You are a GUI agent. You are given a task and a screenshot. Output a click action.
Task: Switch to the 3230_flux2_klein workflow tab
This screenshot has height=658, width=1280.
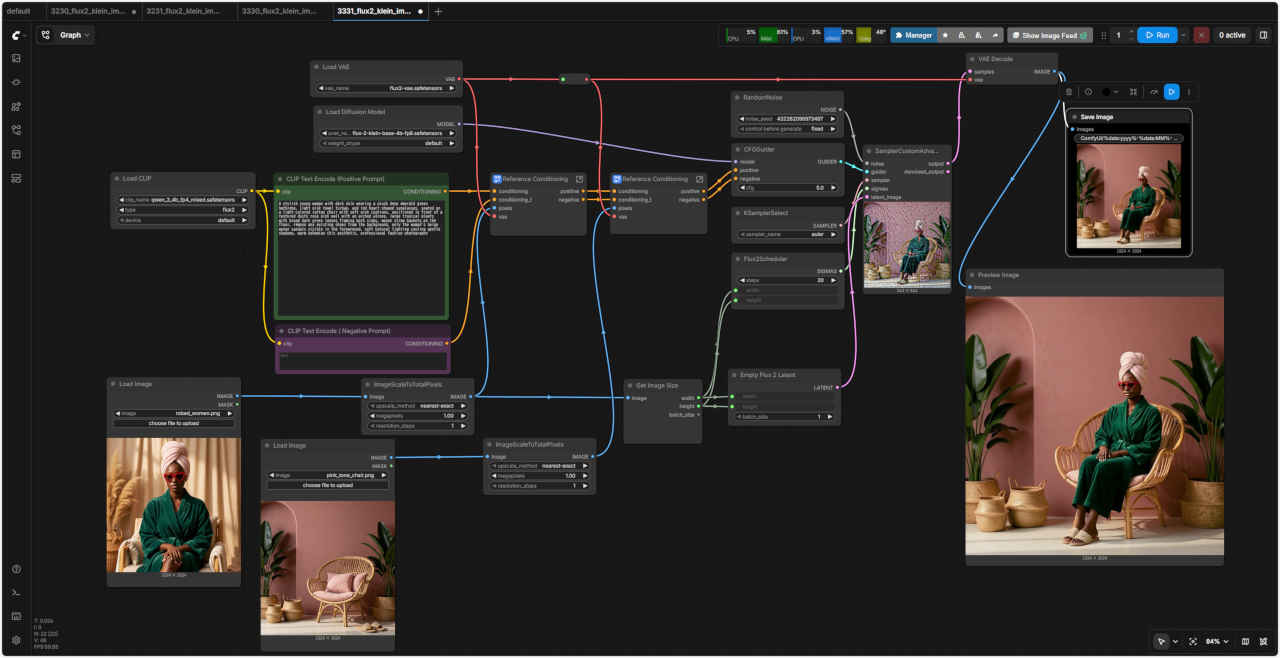(90, 11)
